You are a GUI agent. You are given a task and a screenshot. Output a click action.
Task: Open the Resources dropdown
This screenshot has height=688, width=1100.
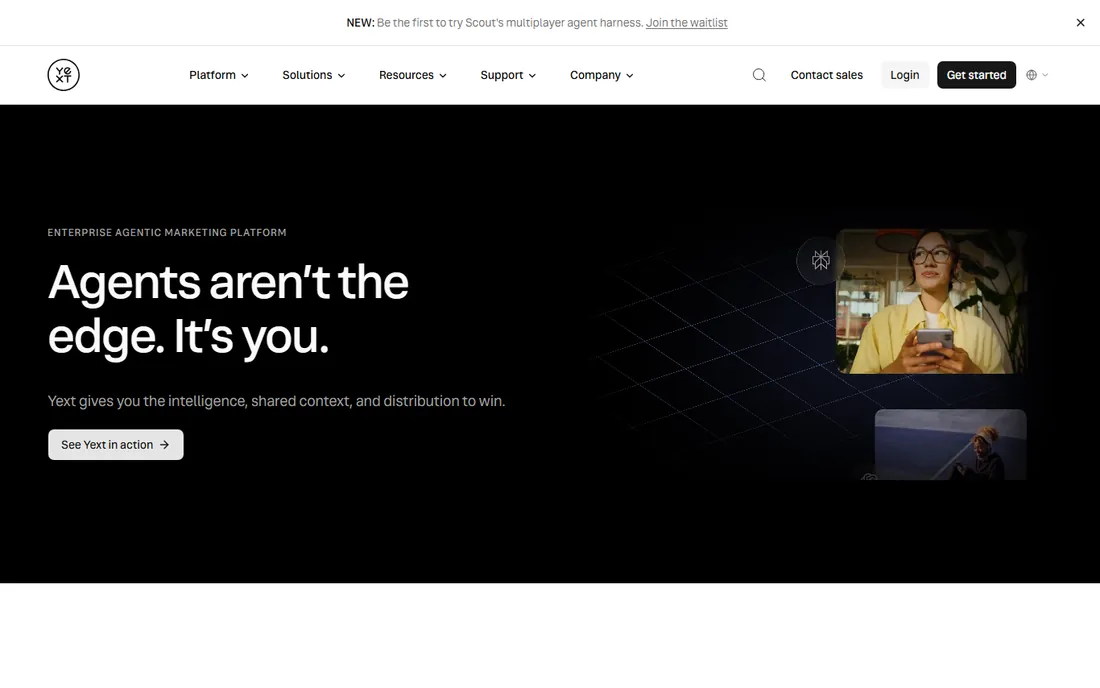tap(412, 75)
